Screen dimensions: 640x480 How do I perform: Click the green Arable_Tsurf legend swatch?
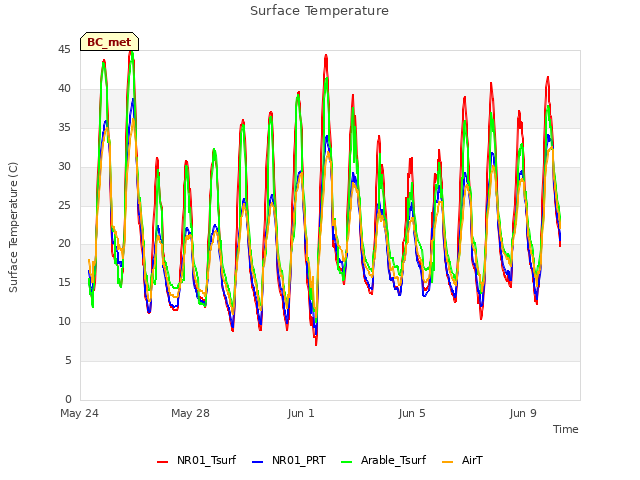[x=346, y=462]
